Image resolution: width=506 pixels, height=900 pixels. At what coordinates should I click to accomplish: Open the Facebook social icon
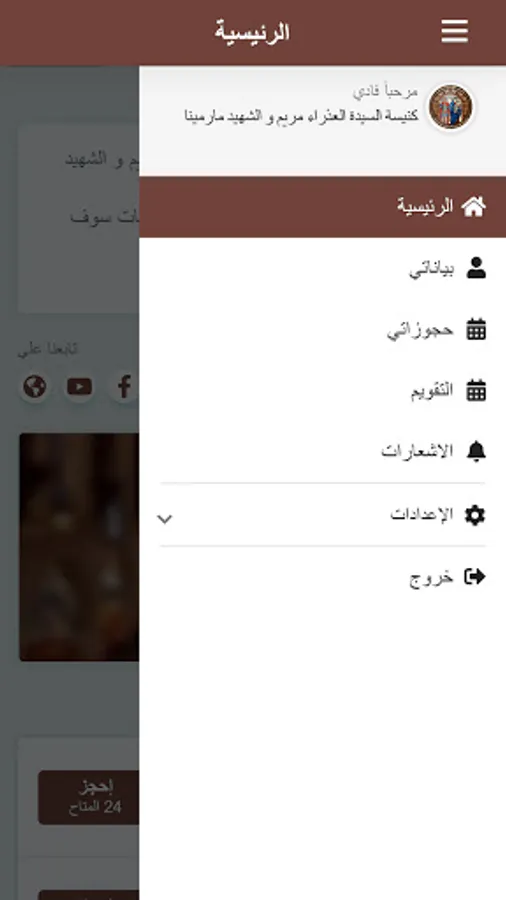click(123, 387)
